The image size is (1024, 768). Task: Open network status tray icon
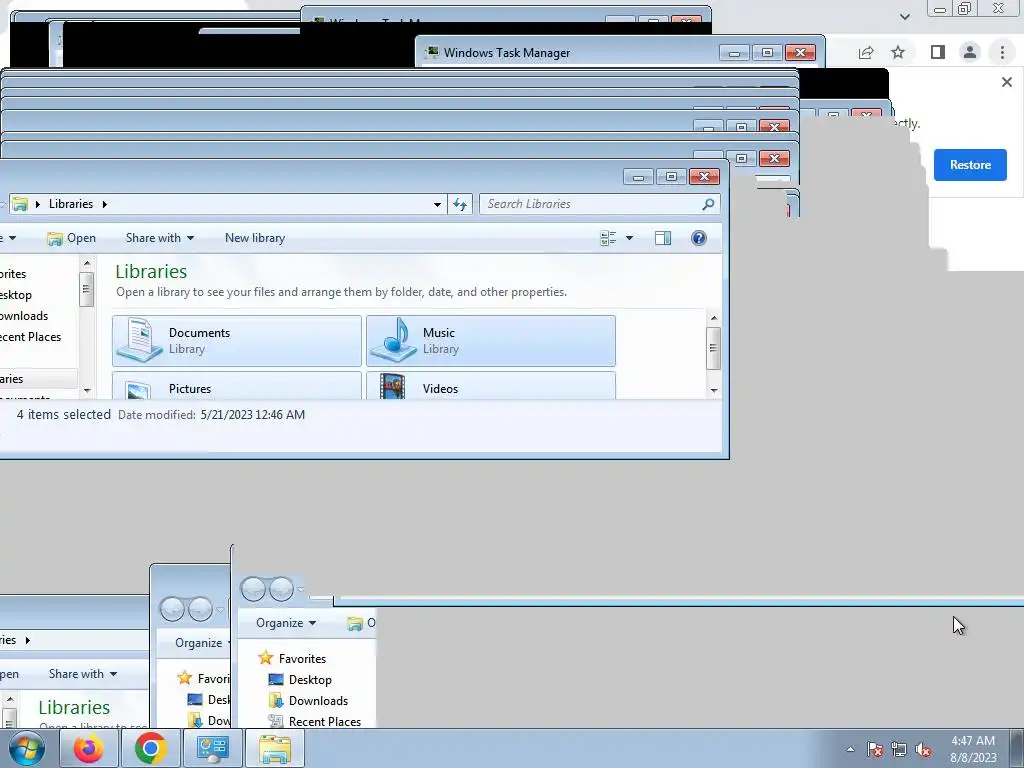899,749
